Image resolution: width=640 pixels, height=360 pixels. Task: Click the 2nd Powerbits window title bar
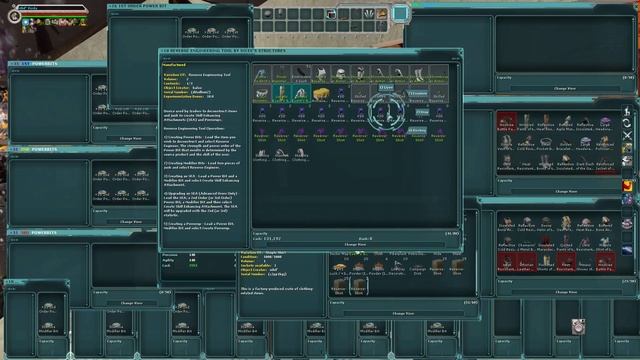click(x=82, y=150)
